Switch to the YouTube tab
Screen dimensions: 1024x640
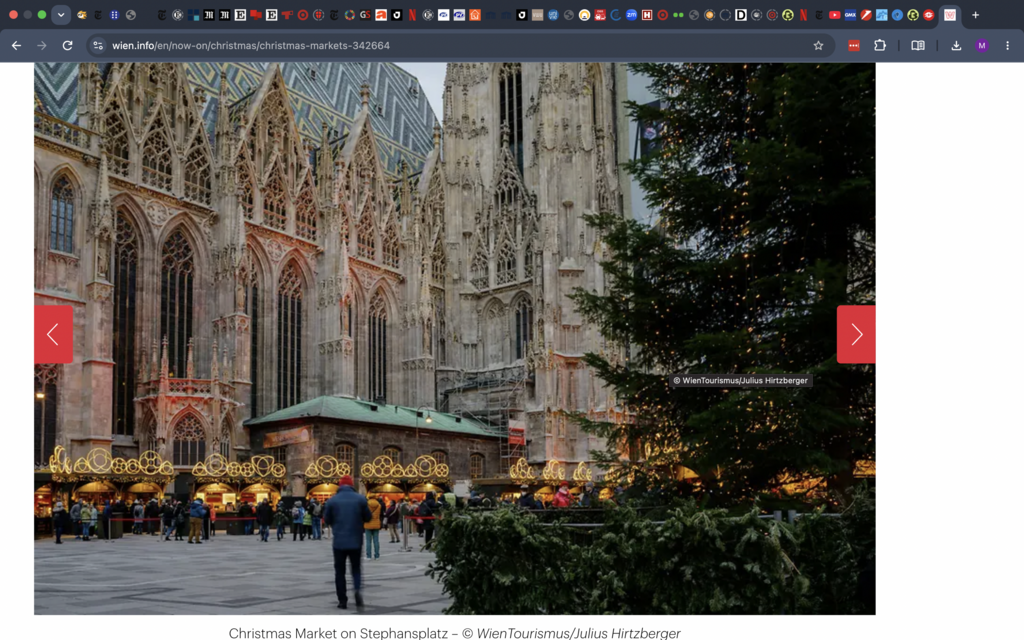[835, 15]
